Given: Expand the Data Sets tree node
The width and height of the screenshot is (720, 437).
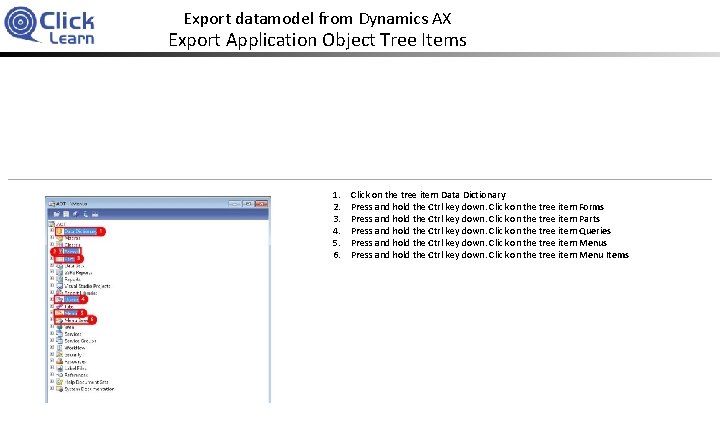Looking at the screenshot, I should (x=52, y=265).
